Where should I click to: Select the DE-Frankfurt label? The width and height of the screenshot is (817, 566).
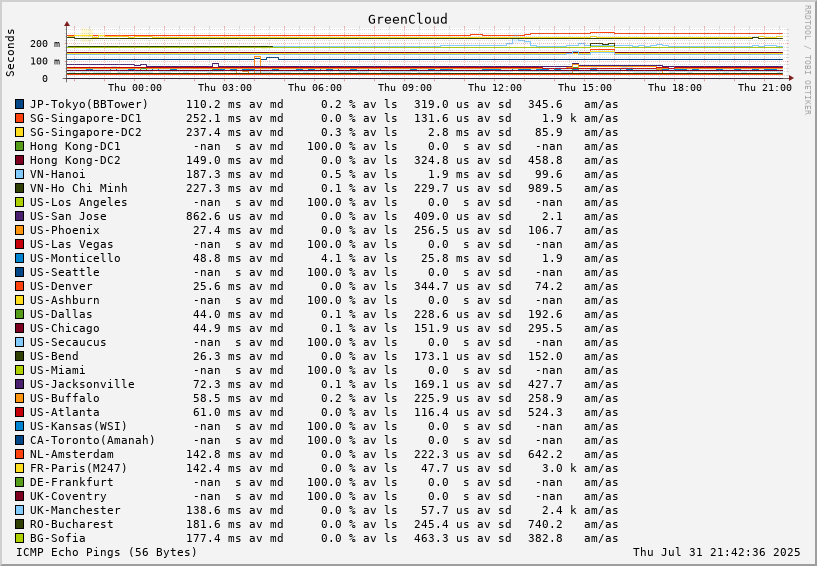tap(71, 482)
